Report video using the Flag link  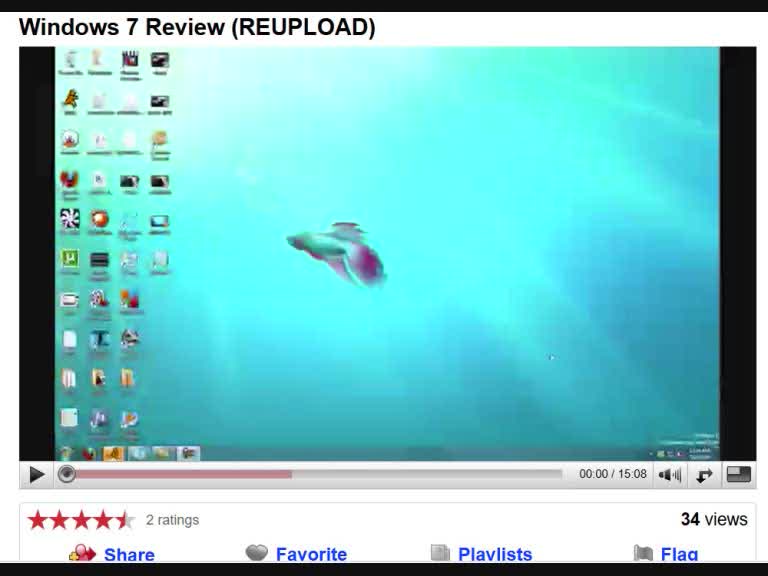pyautogui.click(x=679, y=554)
